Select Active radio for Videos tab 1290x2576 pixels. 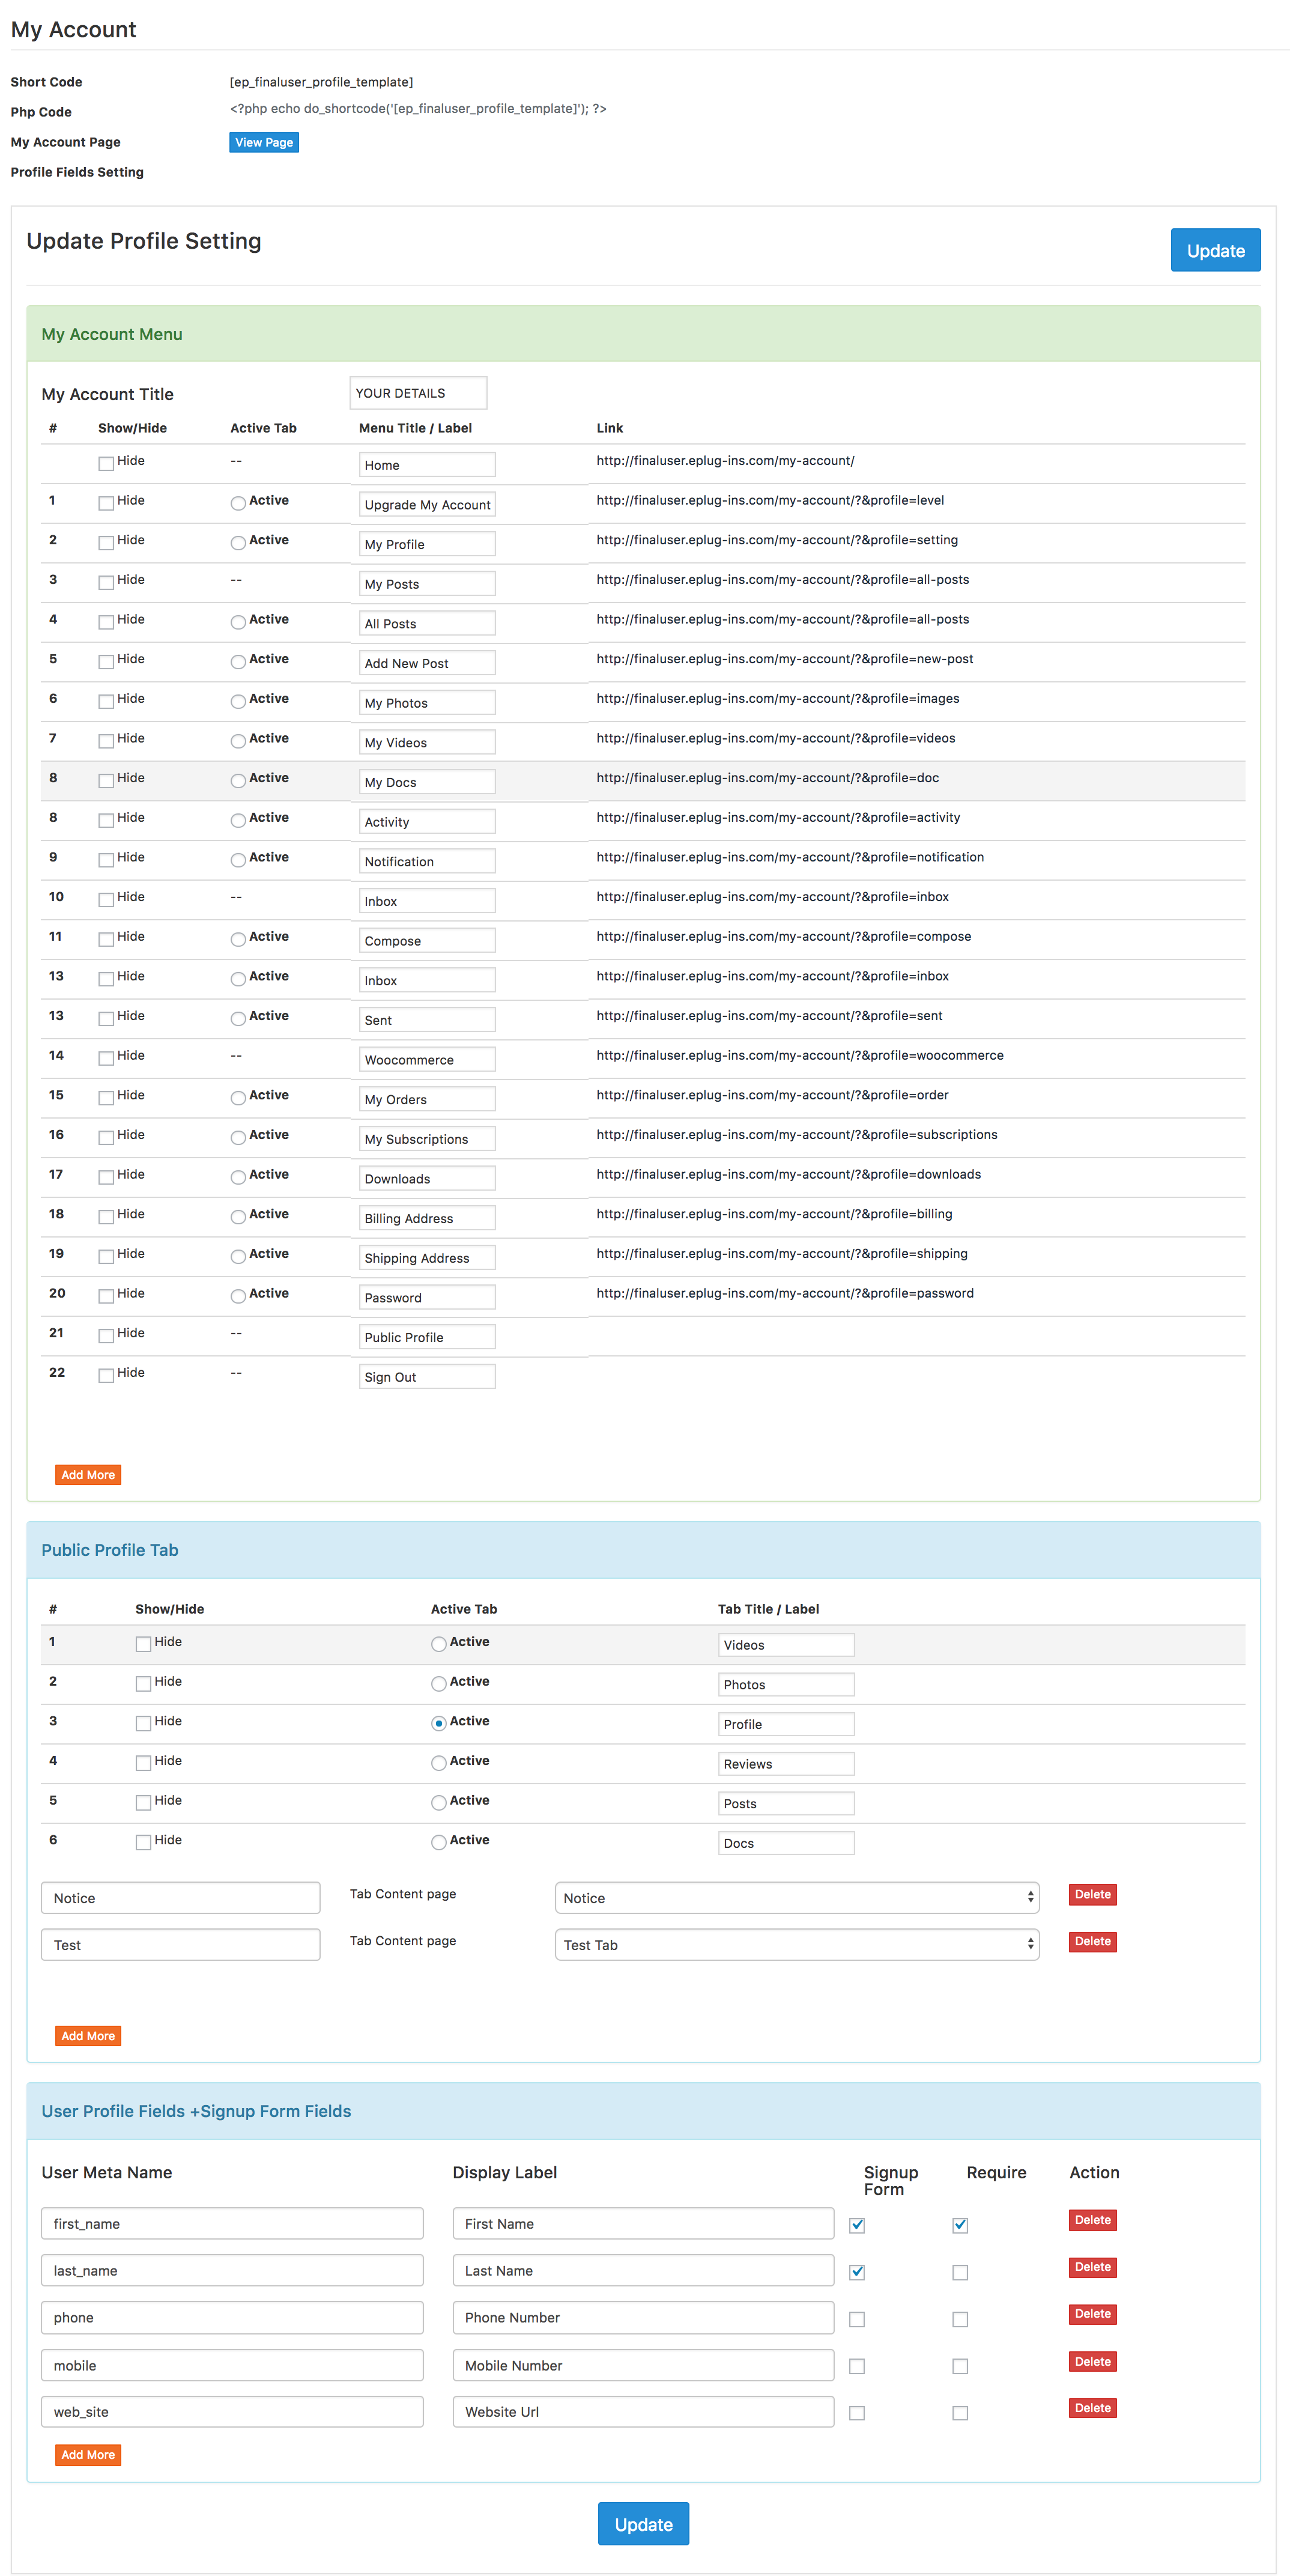pyautogui.click(x=438, y=1644)
